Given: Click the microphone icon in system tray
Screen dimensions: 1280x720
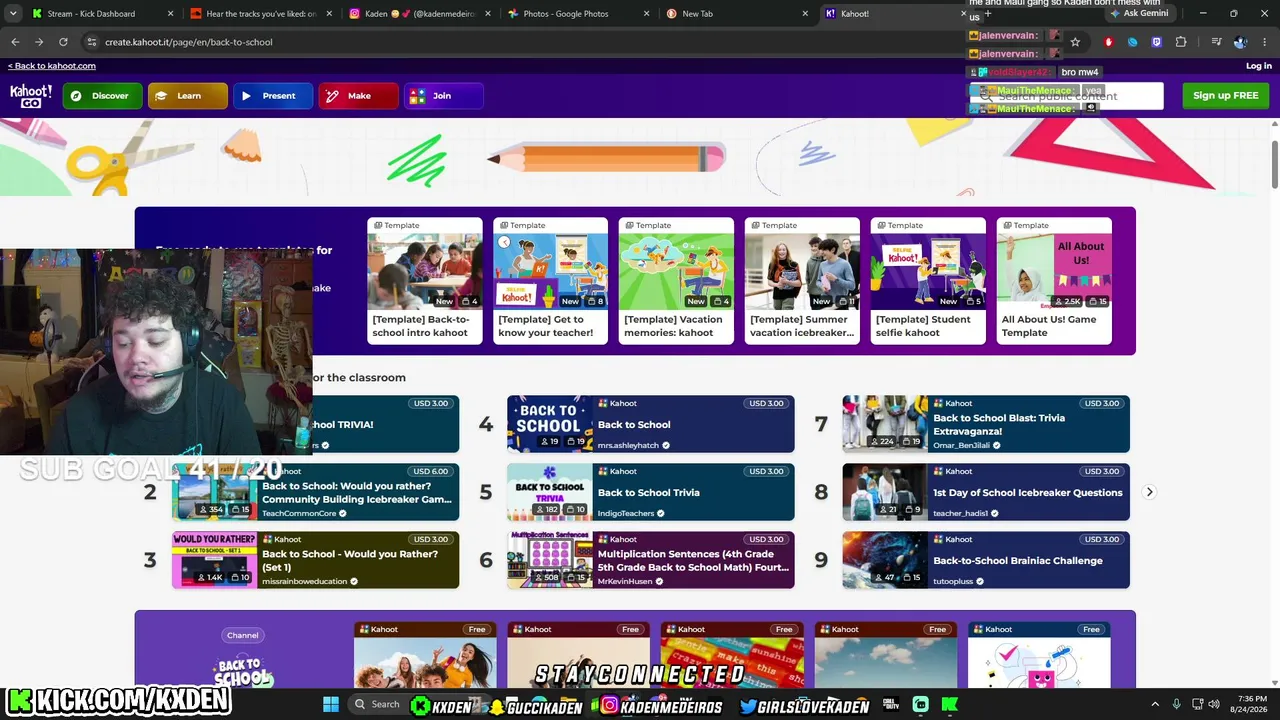Looking at the screenshot, I should pyautogui.click(x=1177, y=704).
